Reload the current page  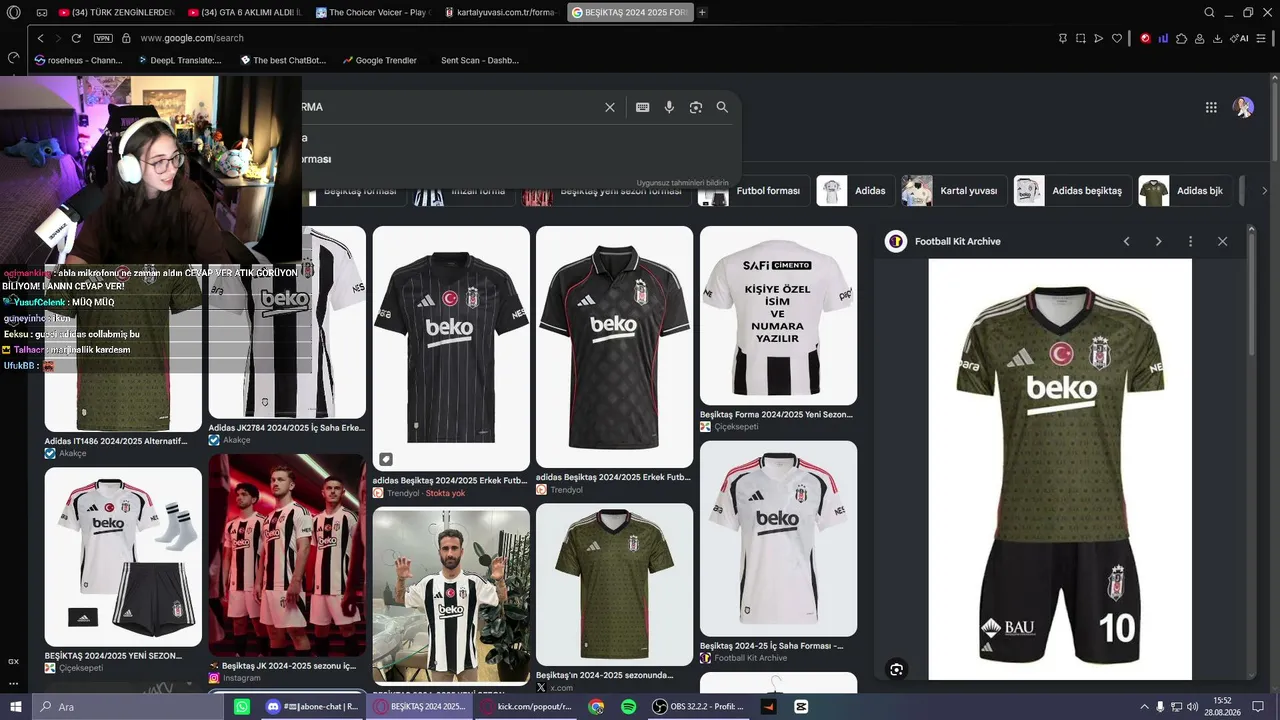tap(76, 38)
